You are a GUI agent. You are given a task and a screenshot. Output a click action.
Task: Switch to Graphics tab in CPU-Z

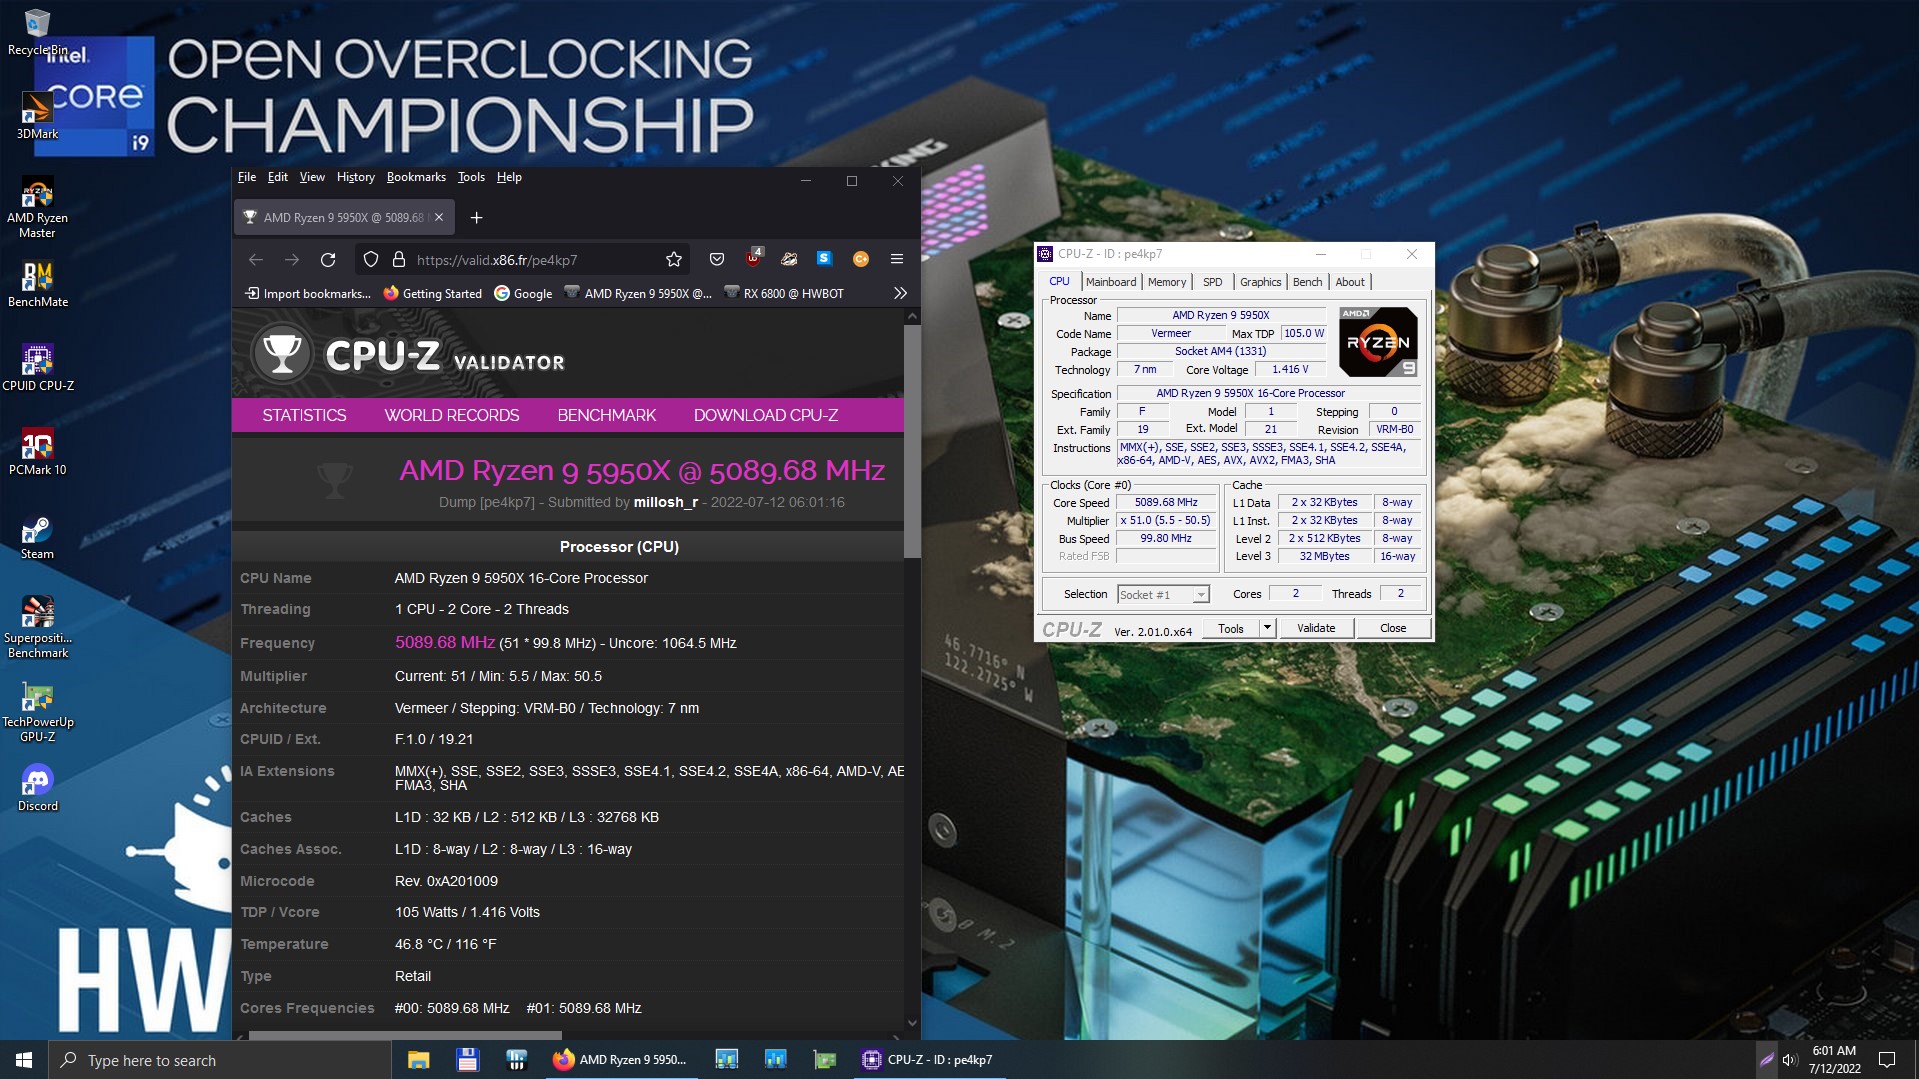point(1260,282)
